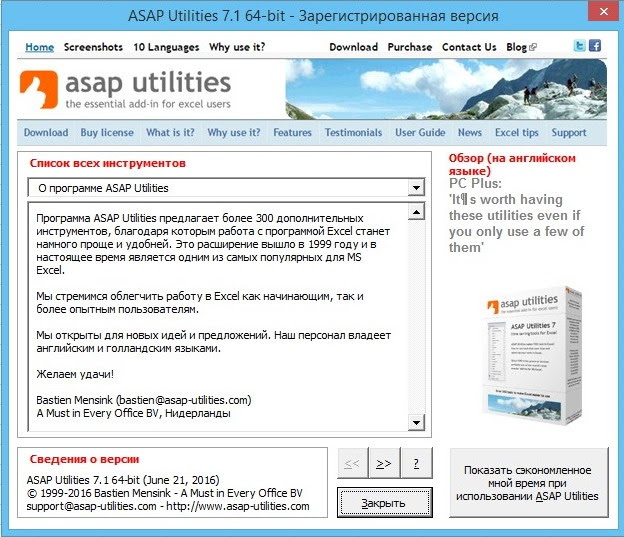Close the ASAP Utilities dialog window

[x=603, y=12]
